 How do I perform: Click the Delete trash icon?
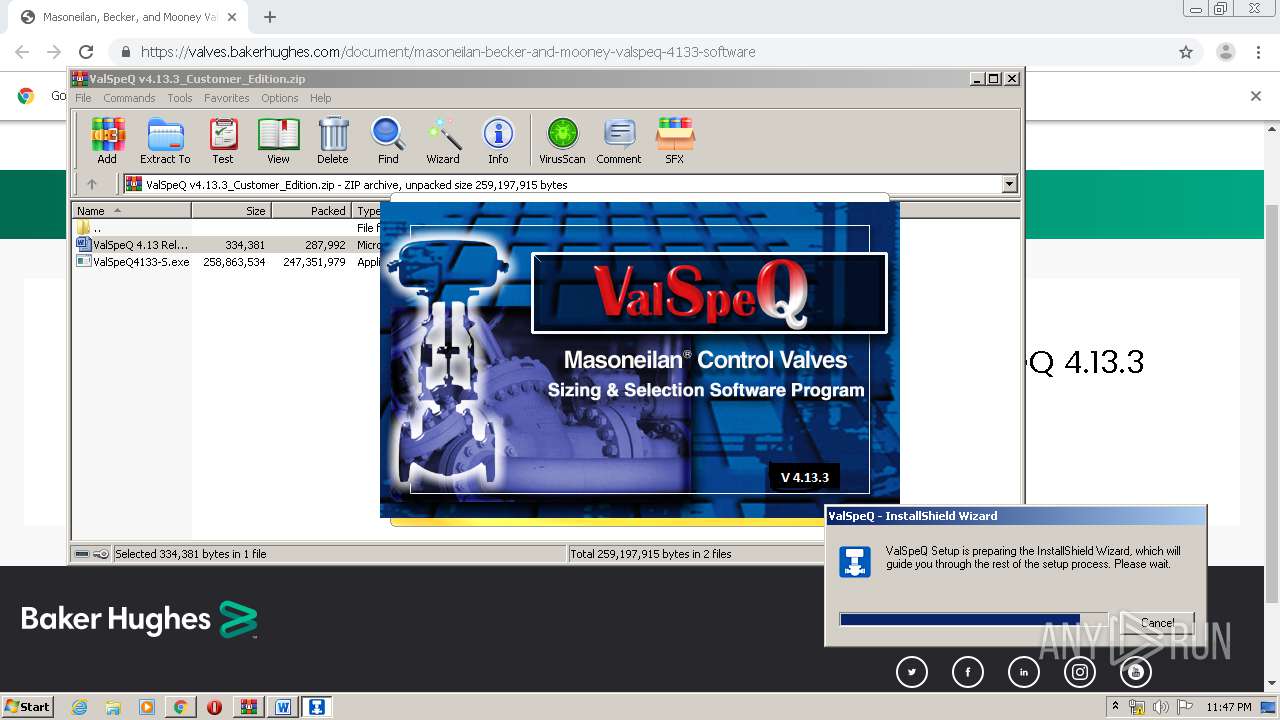(x=333, y=141)
